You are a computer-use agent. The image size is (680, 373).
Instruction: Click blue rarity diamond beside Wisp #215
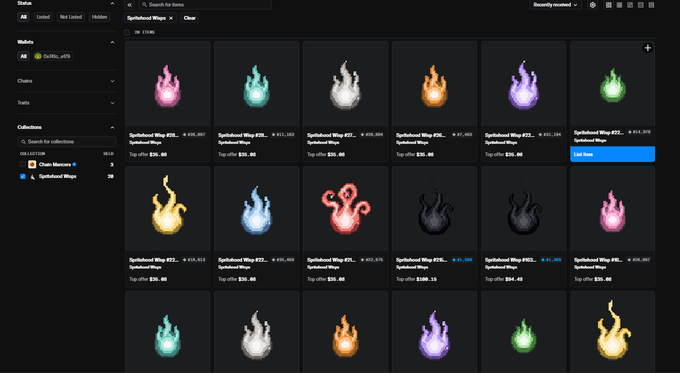[x=454, y=260]
